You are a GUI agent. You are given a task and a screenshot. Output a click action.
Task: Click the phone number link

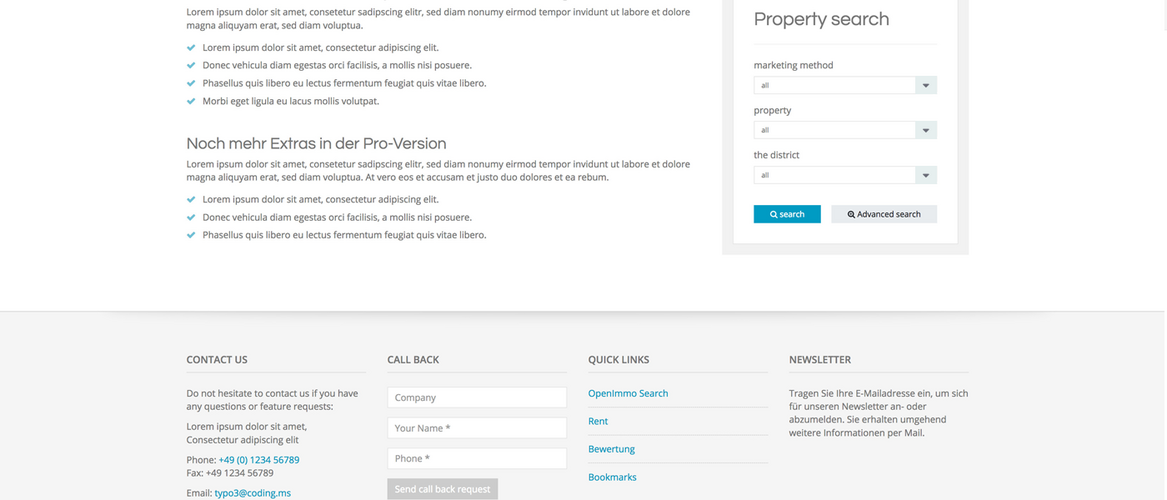259,460
